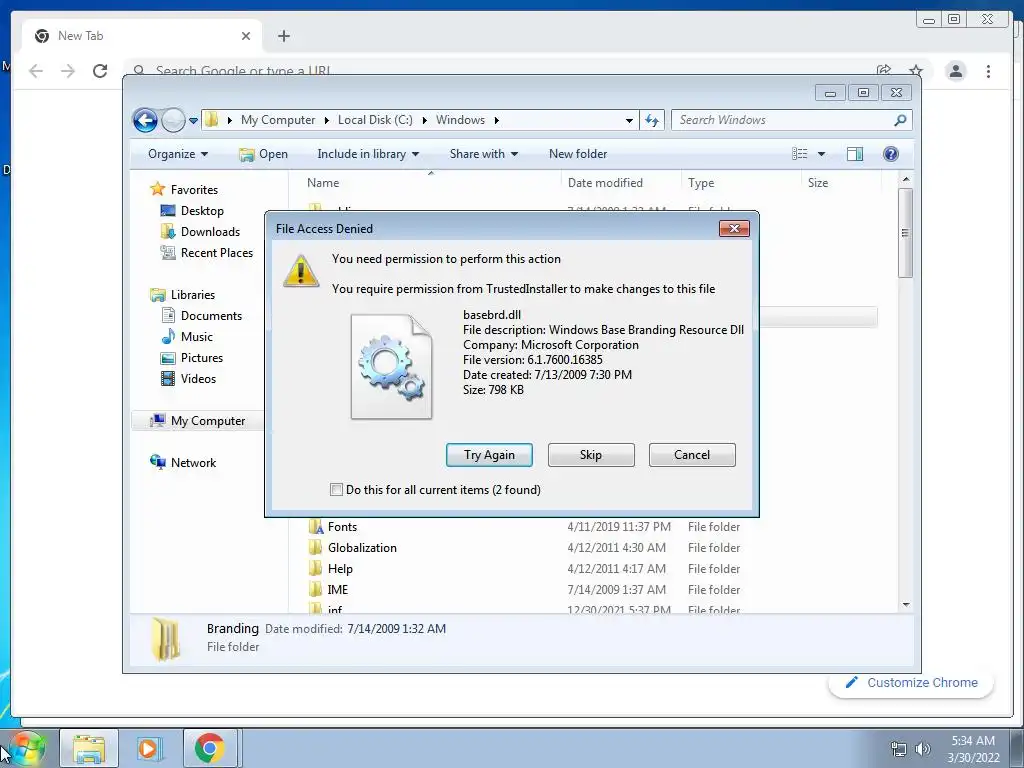Close the New Tab tab in Chrome
The height and width of the screenshot is (768, 1024).
246,37
